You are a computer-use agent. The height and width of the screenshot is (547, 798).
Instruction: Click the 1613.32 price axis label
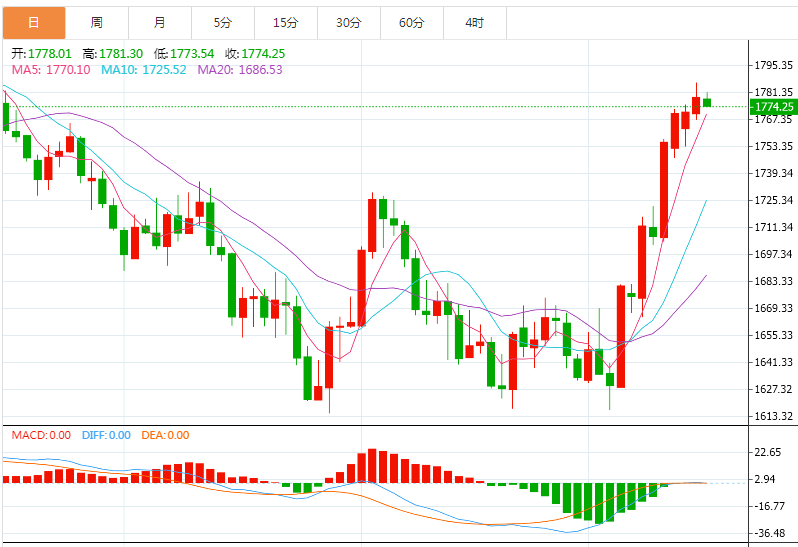coord(774,416)
